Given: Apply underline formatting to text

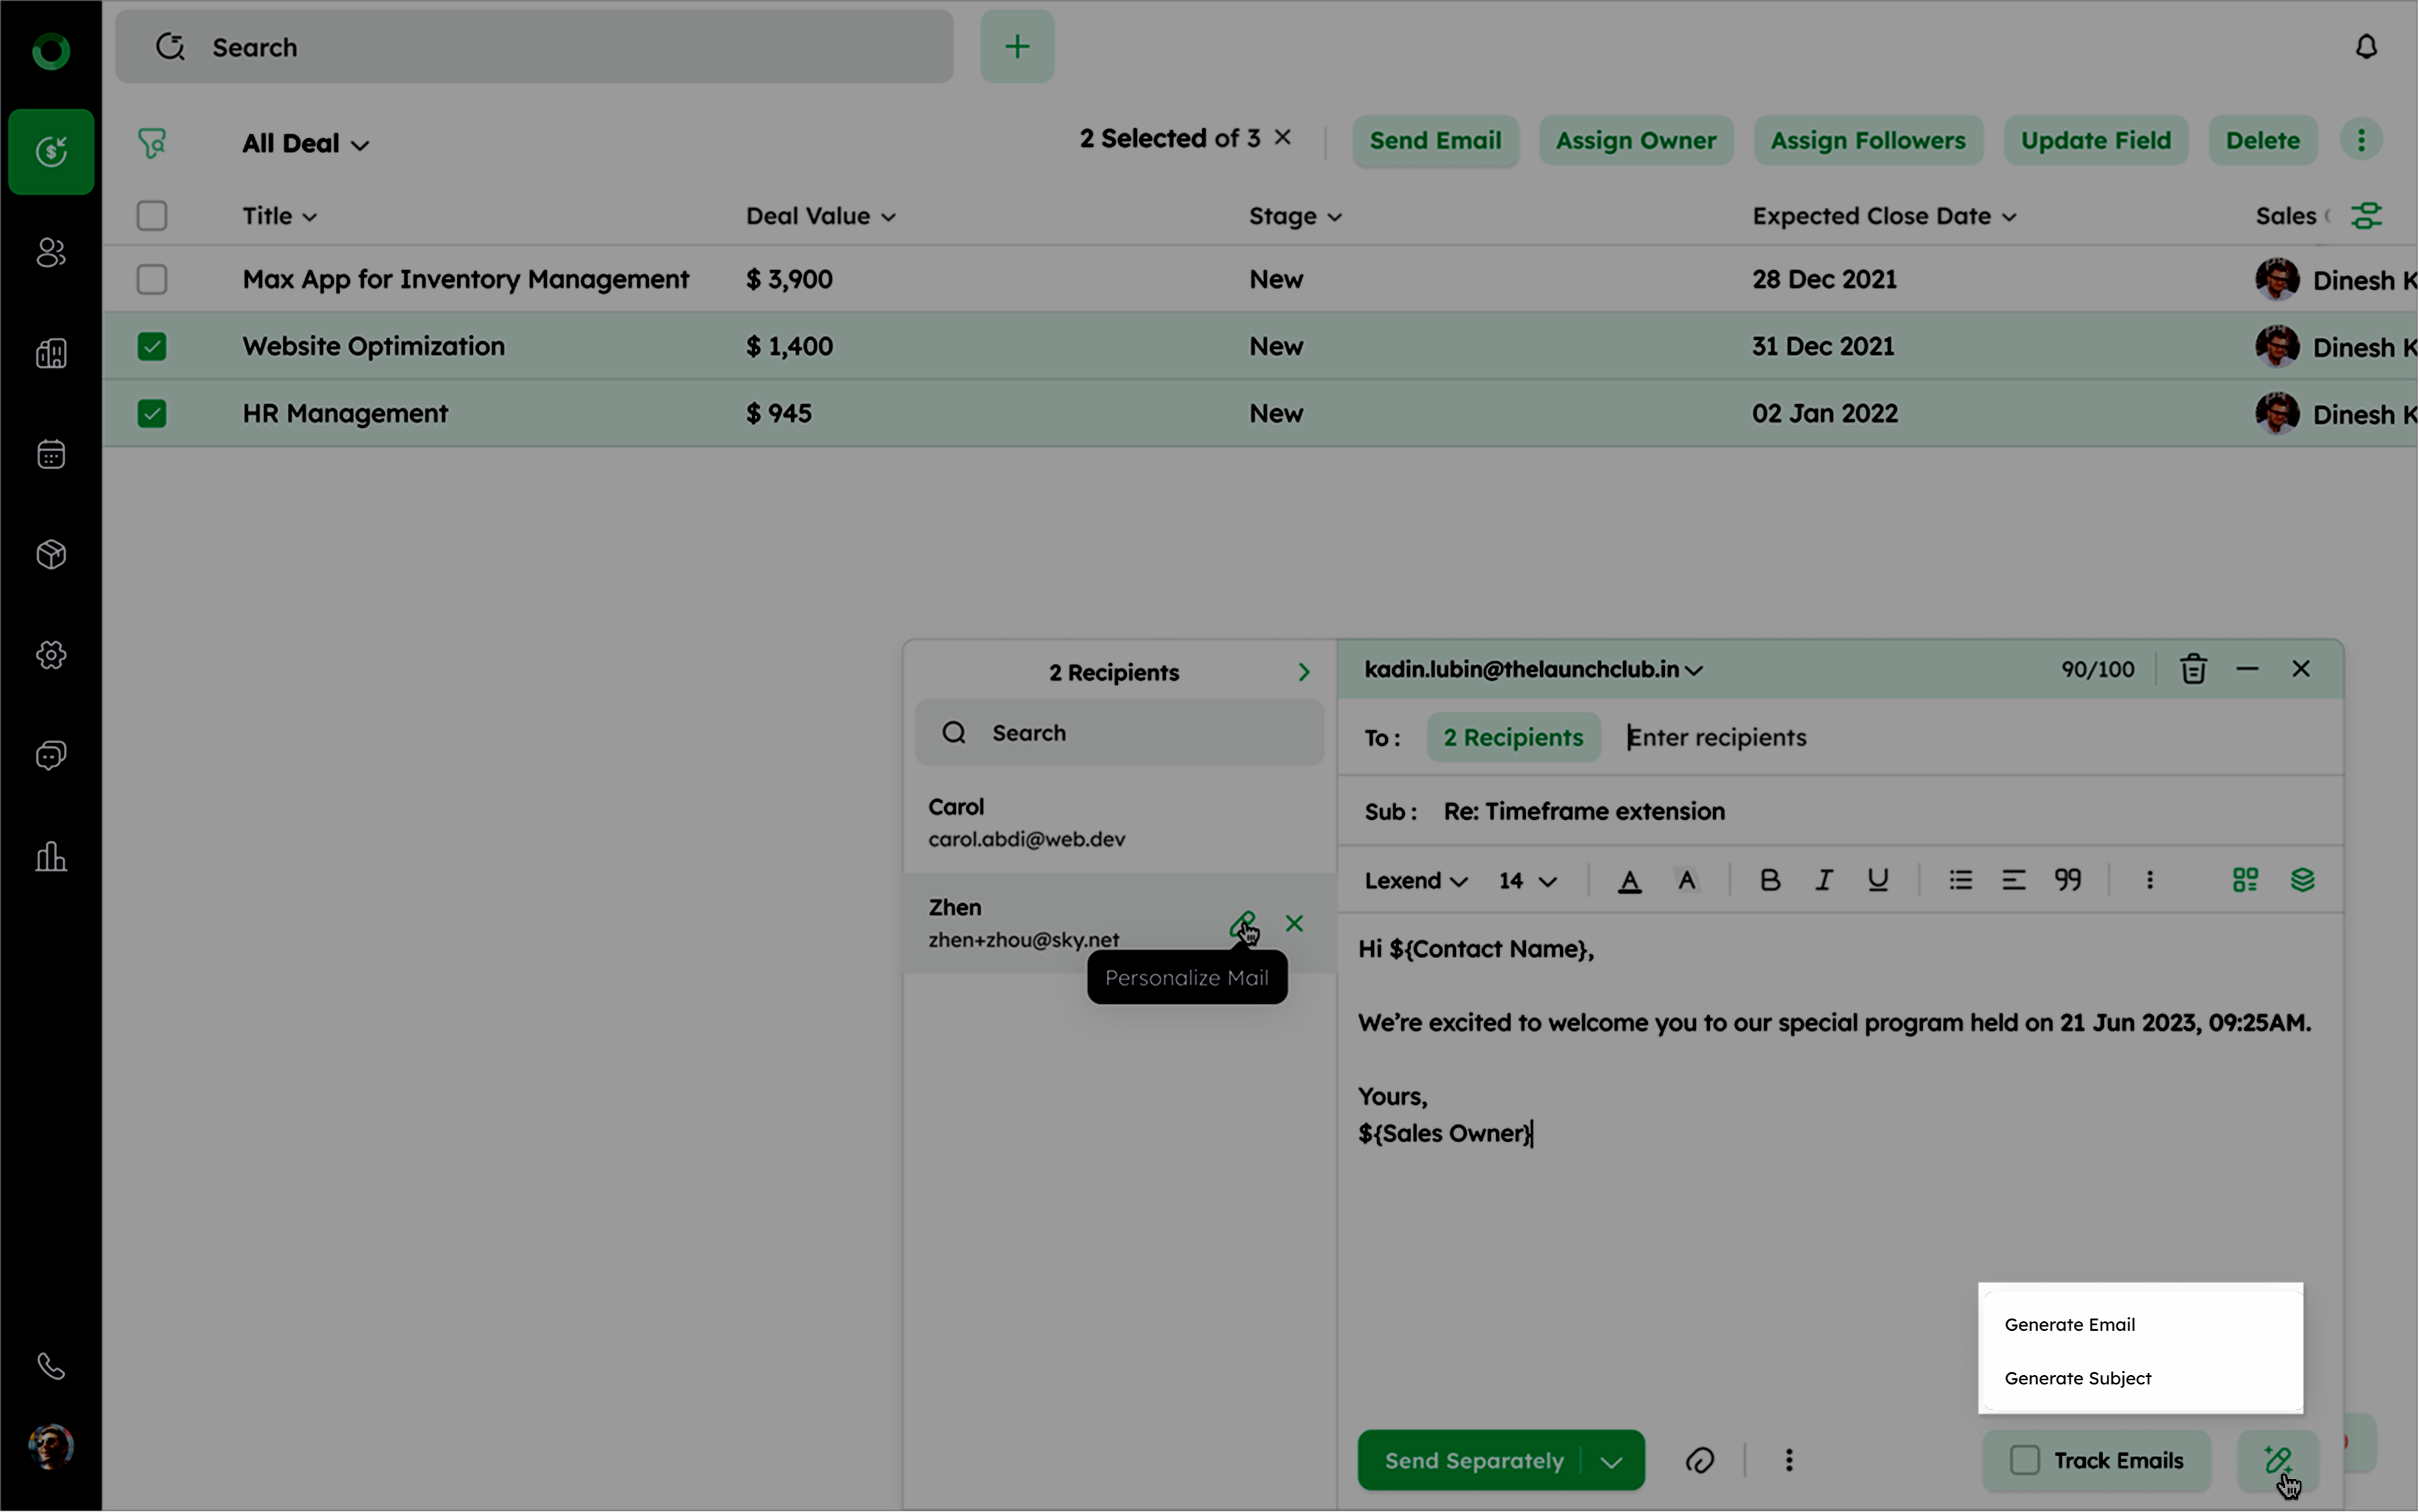Looking at the screenshot, I should 1877,880.
